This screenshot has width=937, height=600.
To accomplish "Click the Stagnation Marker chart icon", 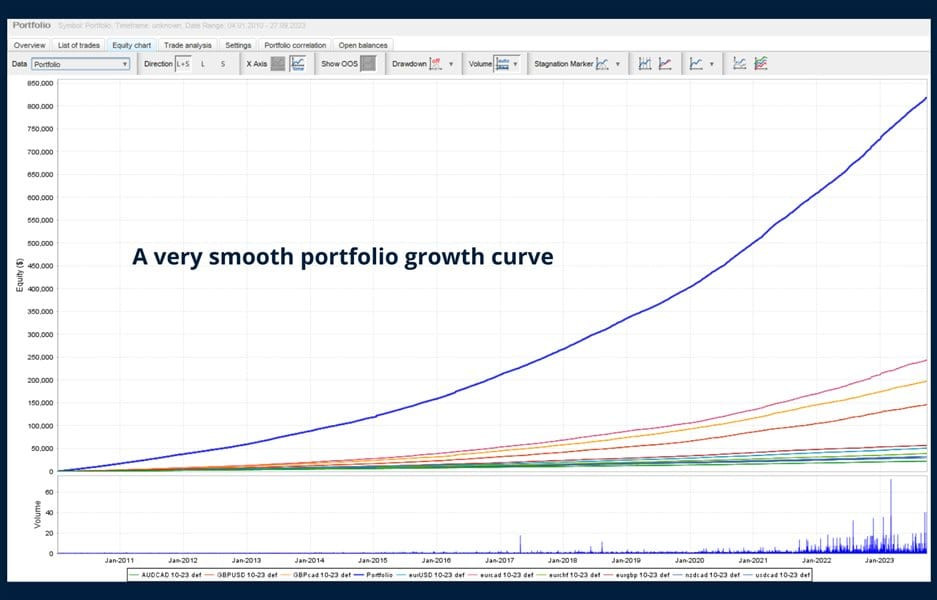I will click(602, 64).
